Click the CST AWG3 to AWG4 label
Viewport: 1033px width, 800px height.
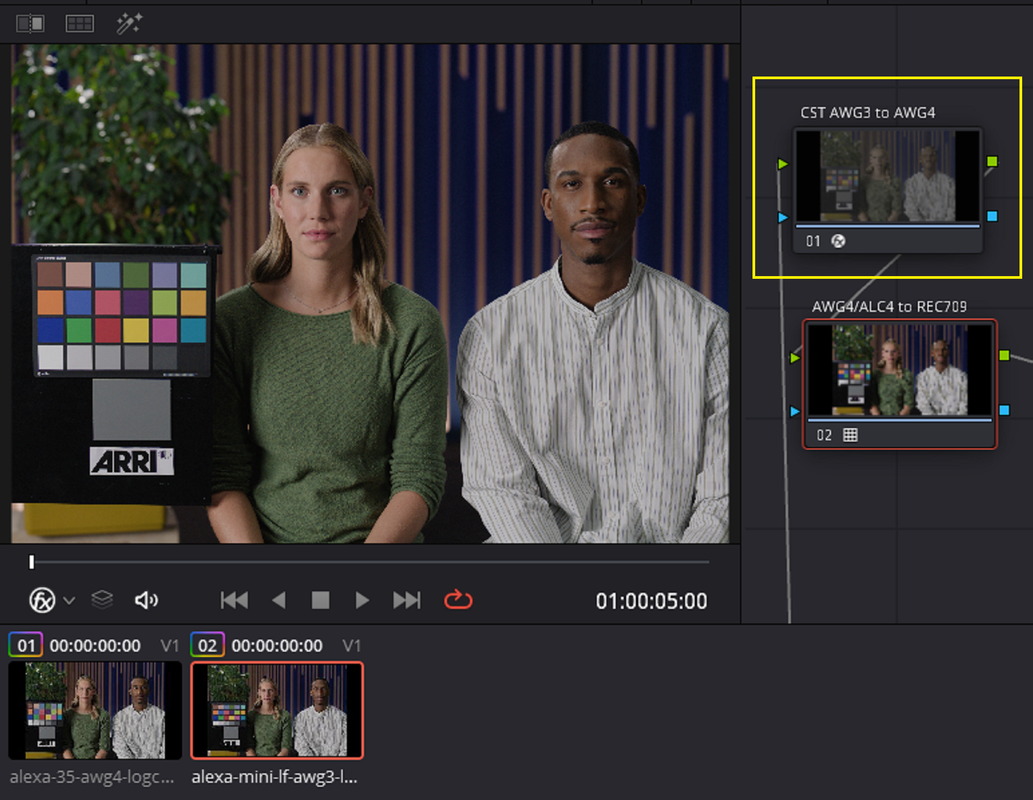pos(868,113)
